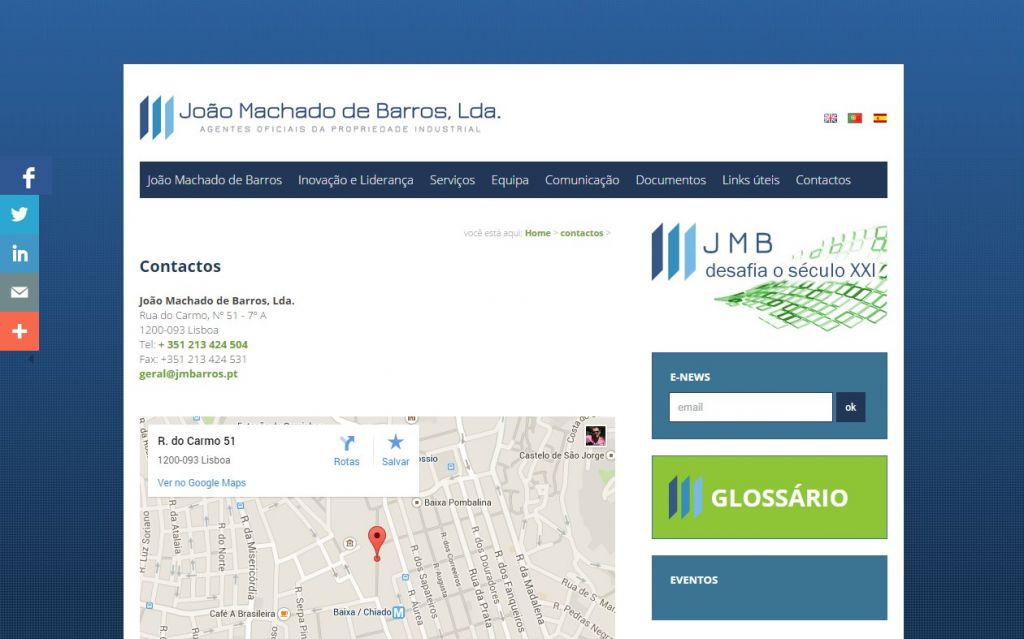Choose the Spanish flag language icon

click(x=879, y=118)
